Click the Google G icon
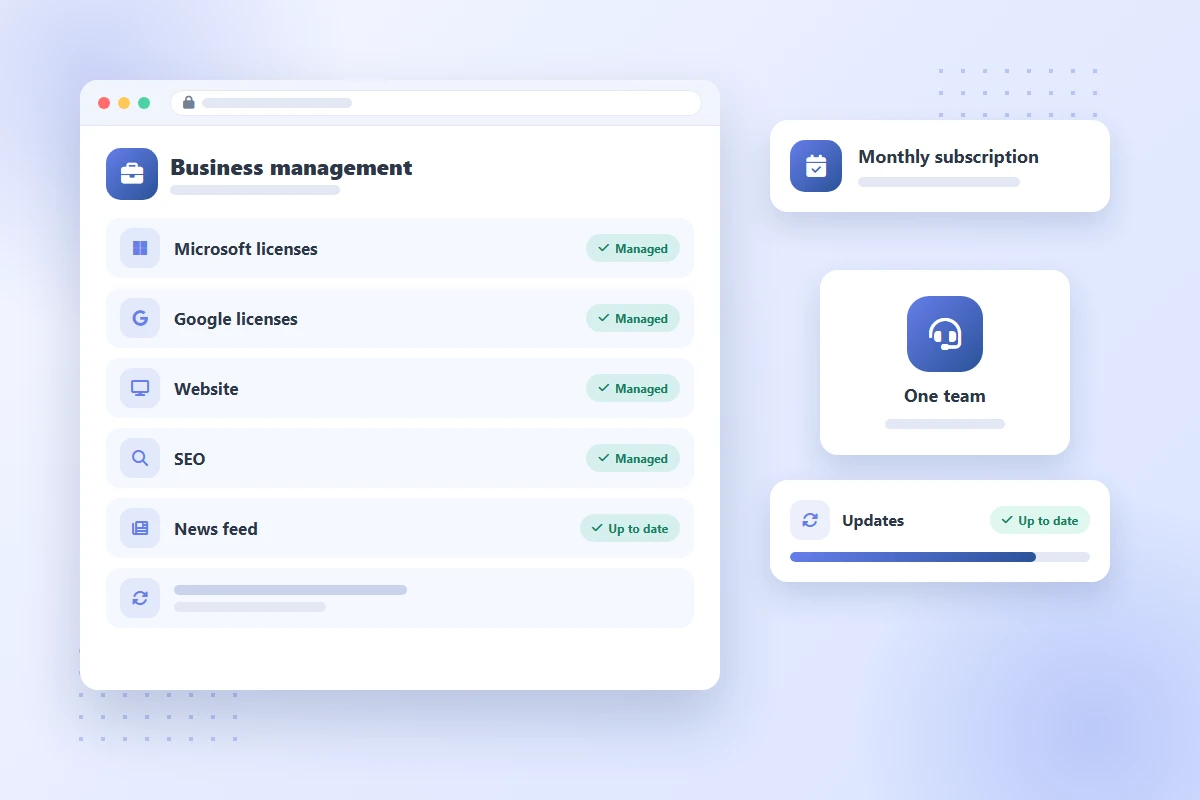 [140, 318]
